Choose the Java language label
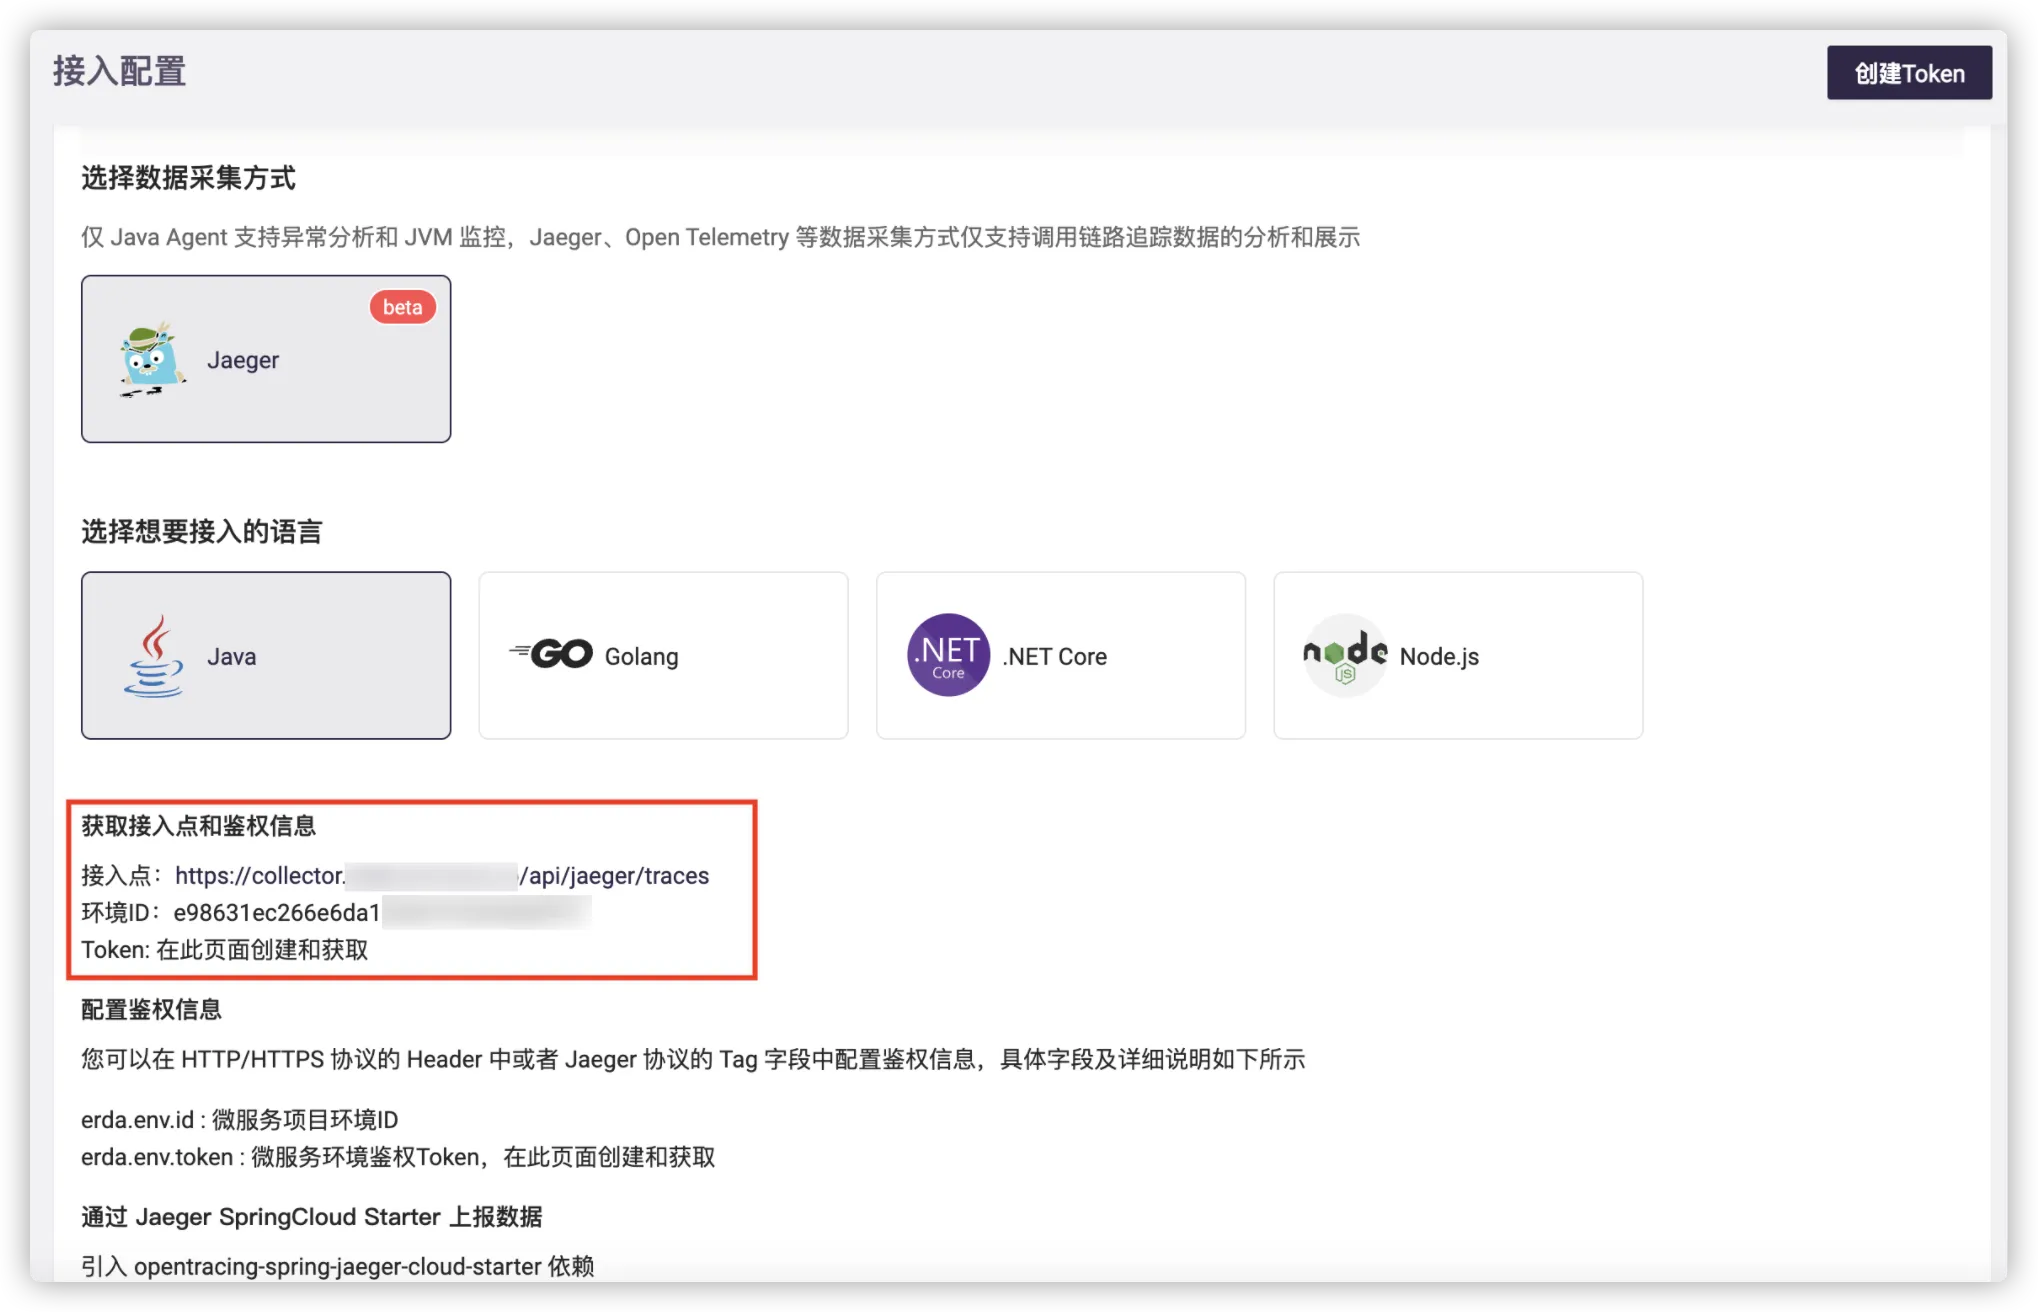Screen dimensions: 2038x1312 click(x=231, y=657)
